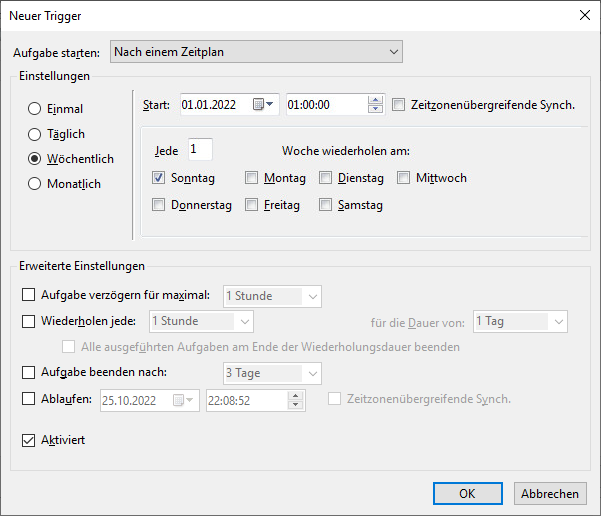Close the Neuer Trigger dialog
This screenshot has width=601, height=516.
pyautogui.click(x=585, y=15)
